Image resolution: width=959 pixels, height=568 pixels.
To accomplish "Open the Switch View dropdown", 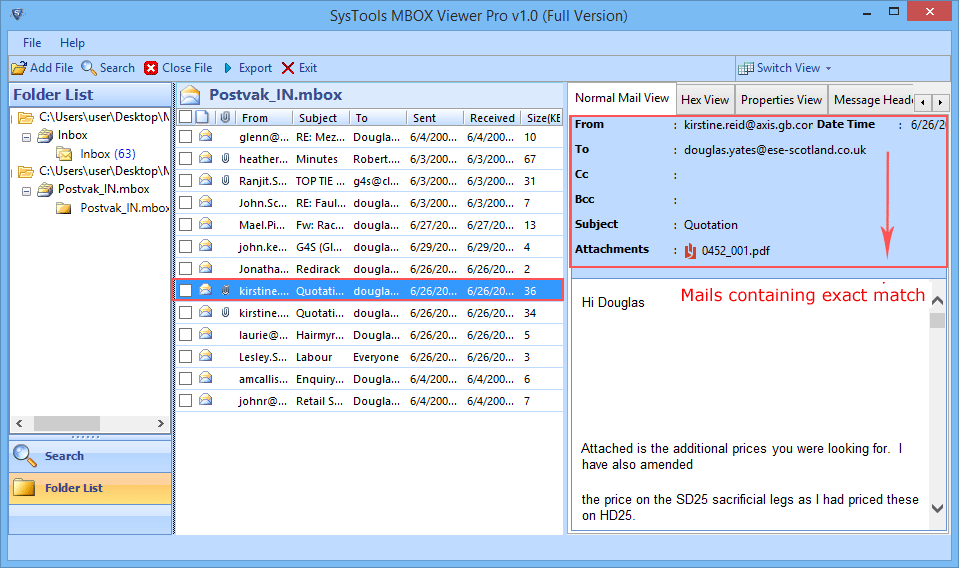I will point(785,68).
